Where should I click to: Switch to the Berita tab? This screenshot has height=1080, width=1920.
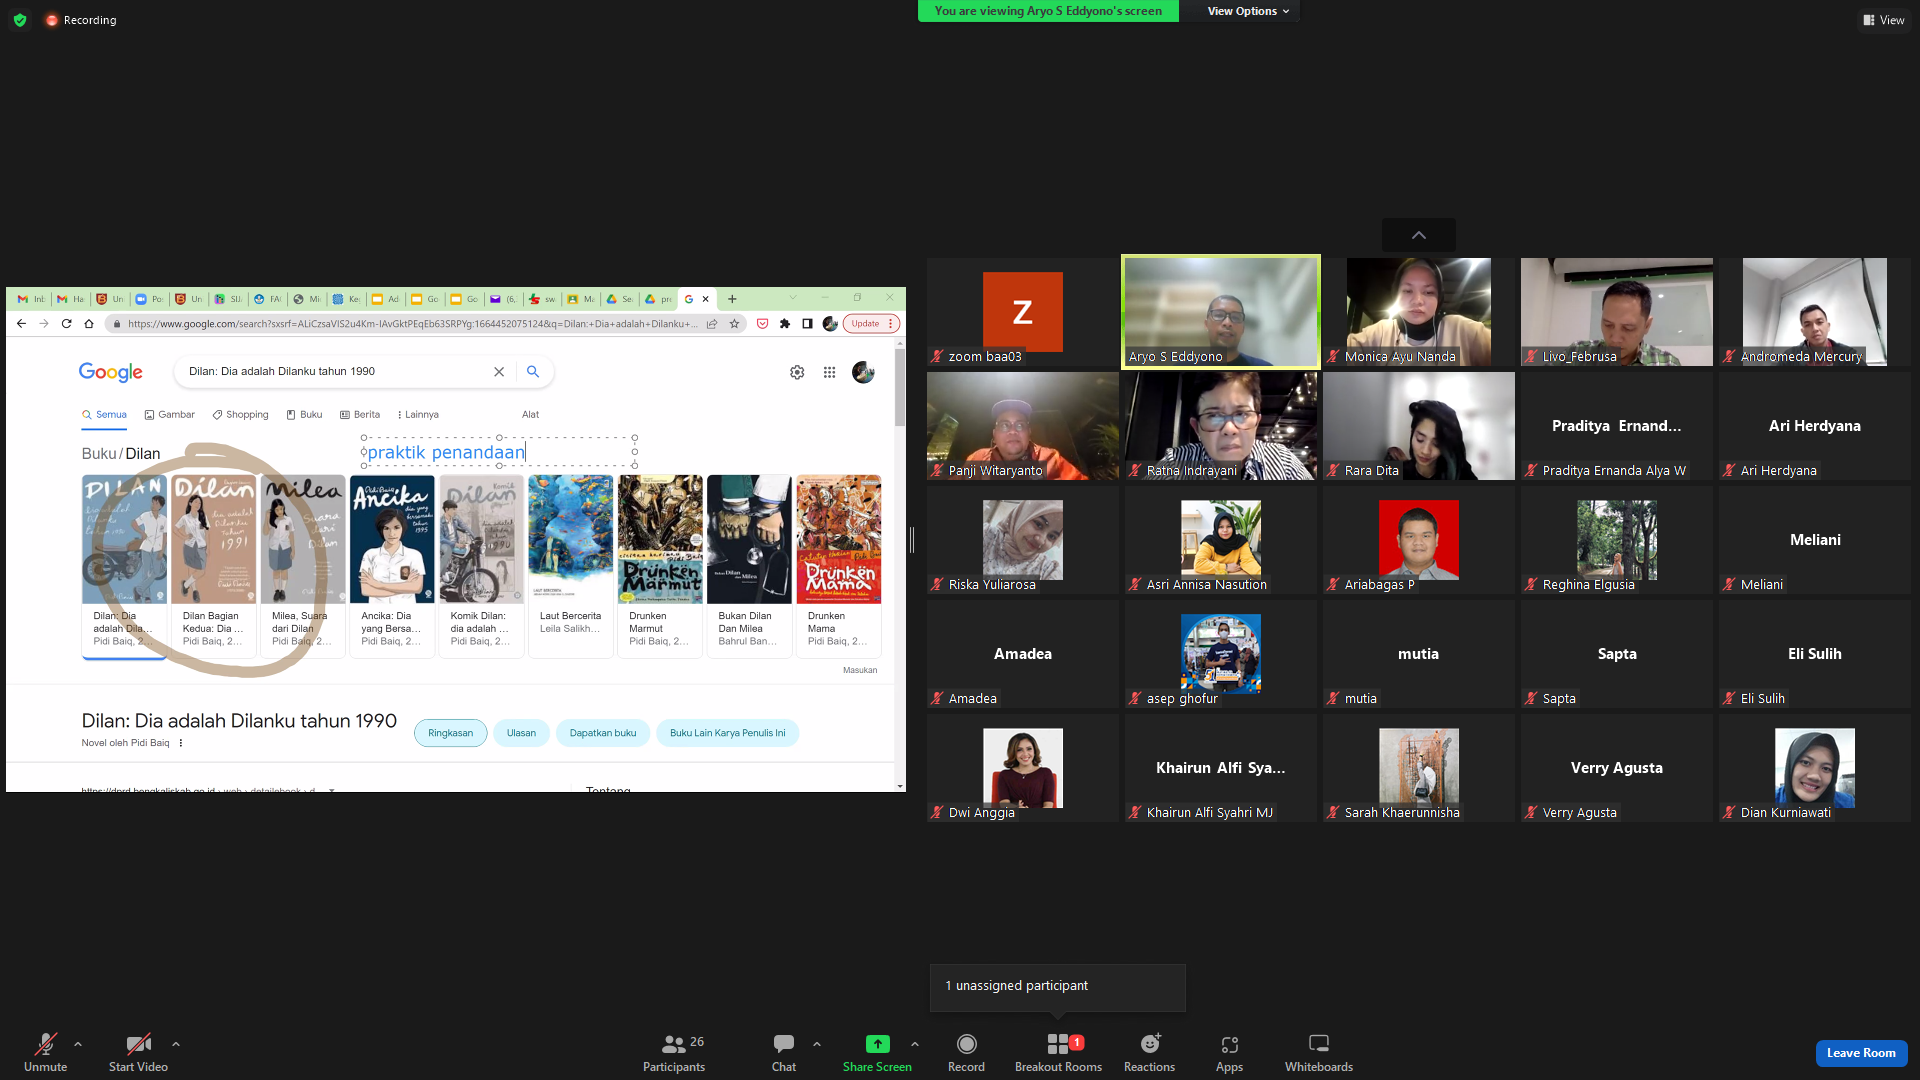click(x=360, y=414)
